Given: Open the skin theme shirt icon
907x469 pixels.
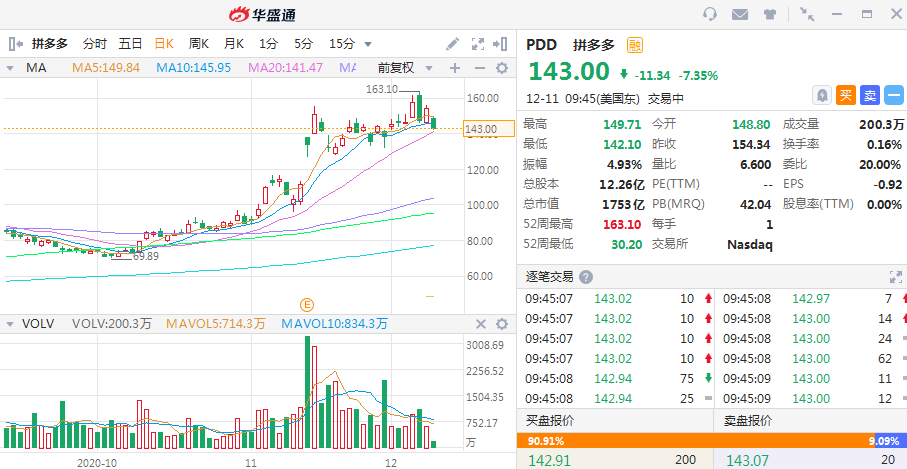Looking at the screenshot, I should point(770,14).
